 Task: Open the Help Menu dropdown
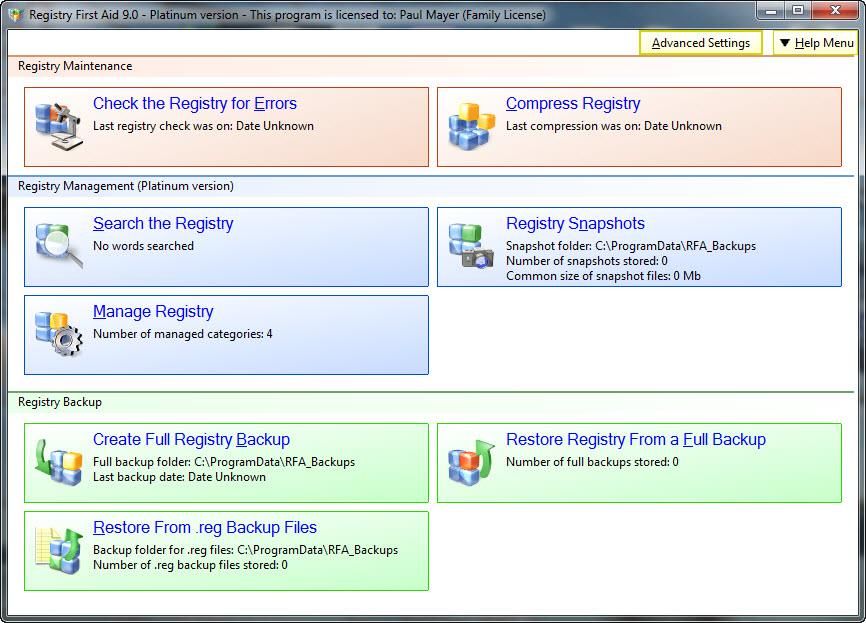pos(818,43)
